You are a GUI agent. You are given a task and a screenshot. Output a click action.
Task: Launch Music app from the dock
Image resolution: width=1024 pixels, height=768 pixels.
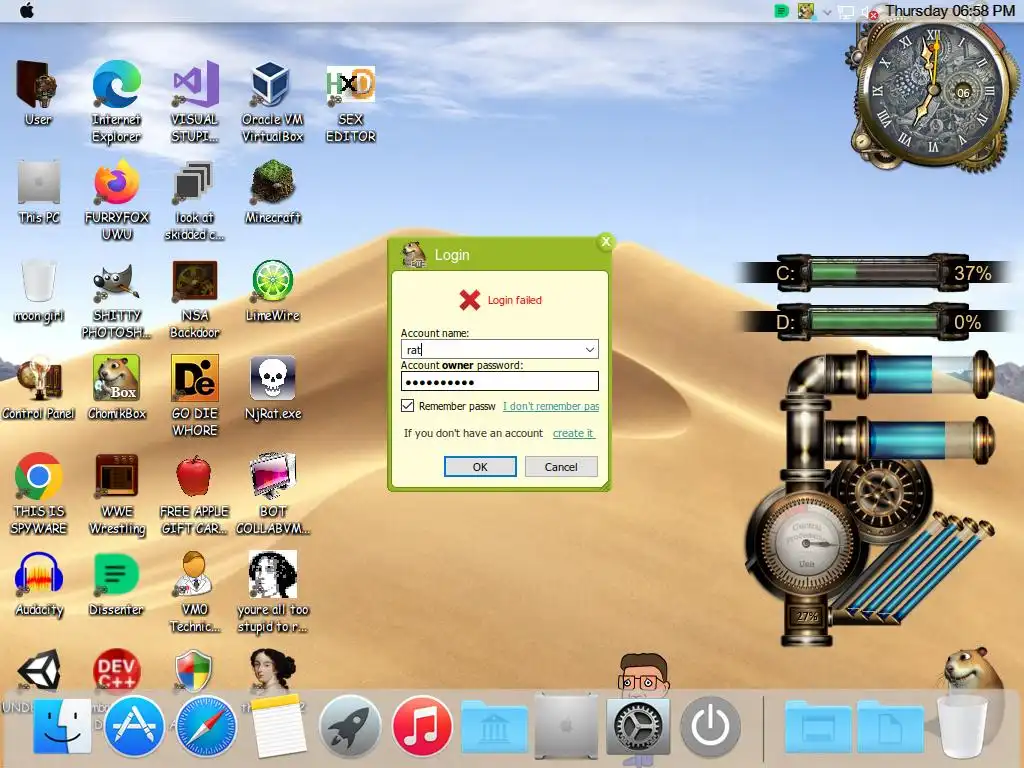click(x=422, y=726)
